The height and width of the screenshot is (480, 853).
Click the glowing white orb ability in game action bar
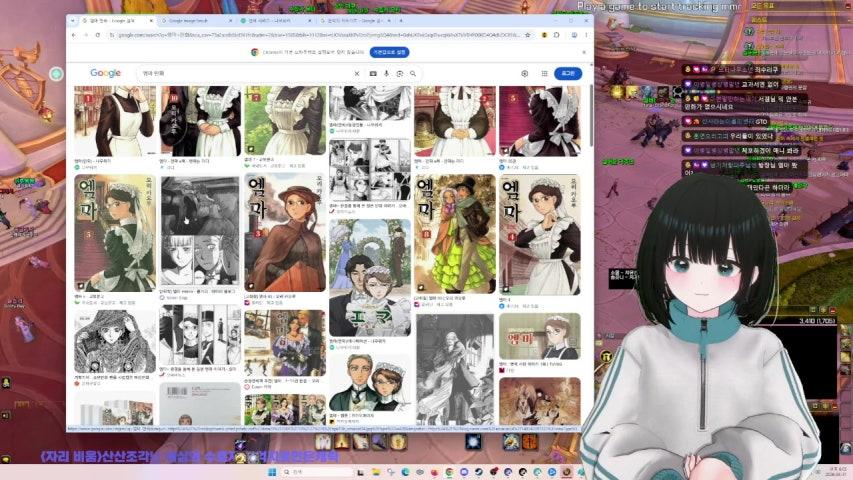click(473, 441)
